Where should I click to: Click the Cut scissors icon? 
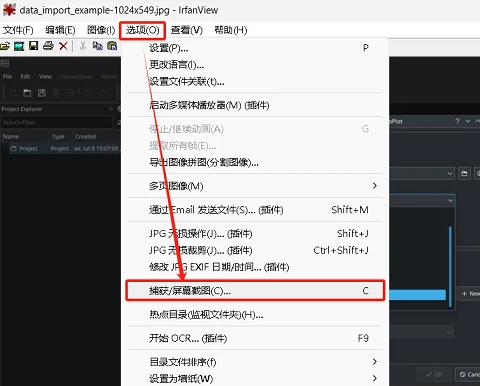83,46
